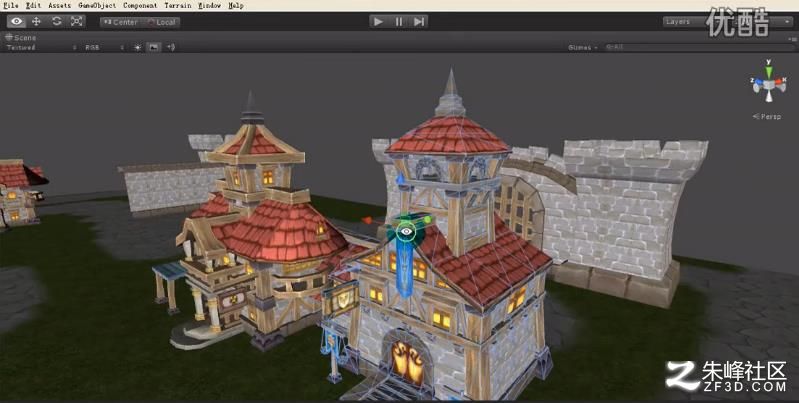
Task: Click the Step frame button
Action: [x=419, y=22]
